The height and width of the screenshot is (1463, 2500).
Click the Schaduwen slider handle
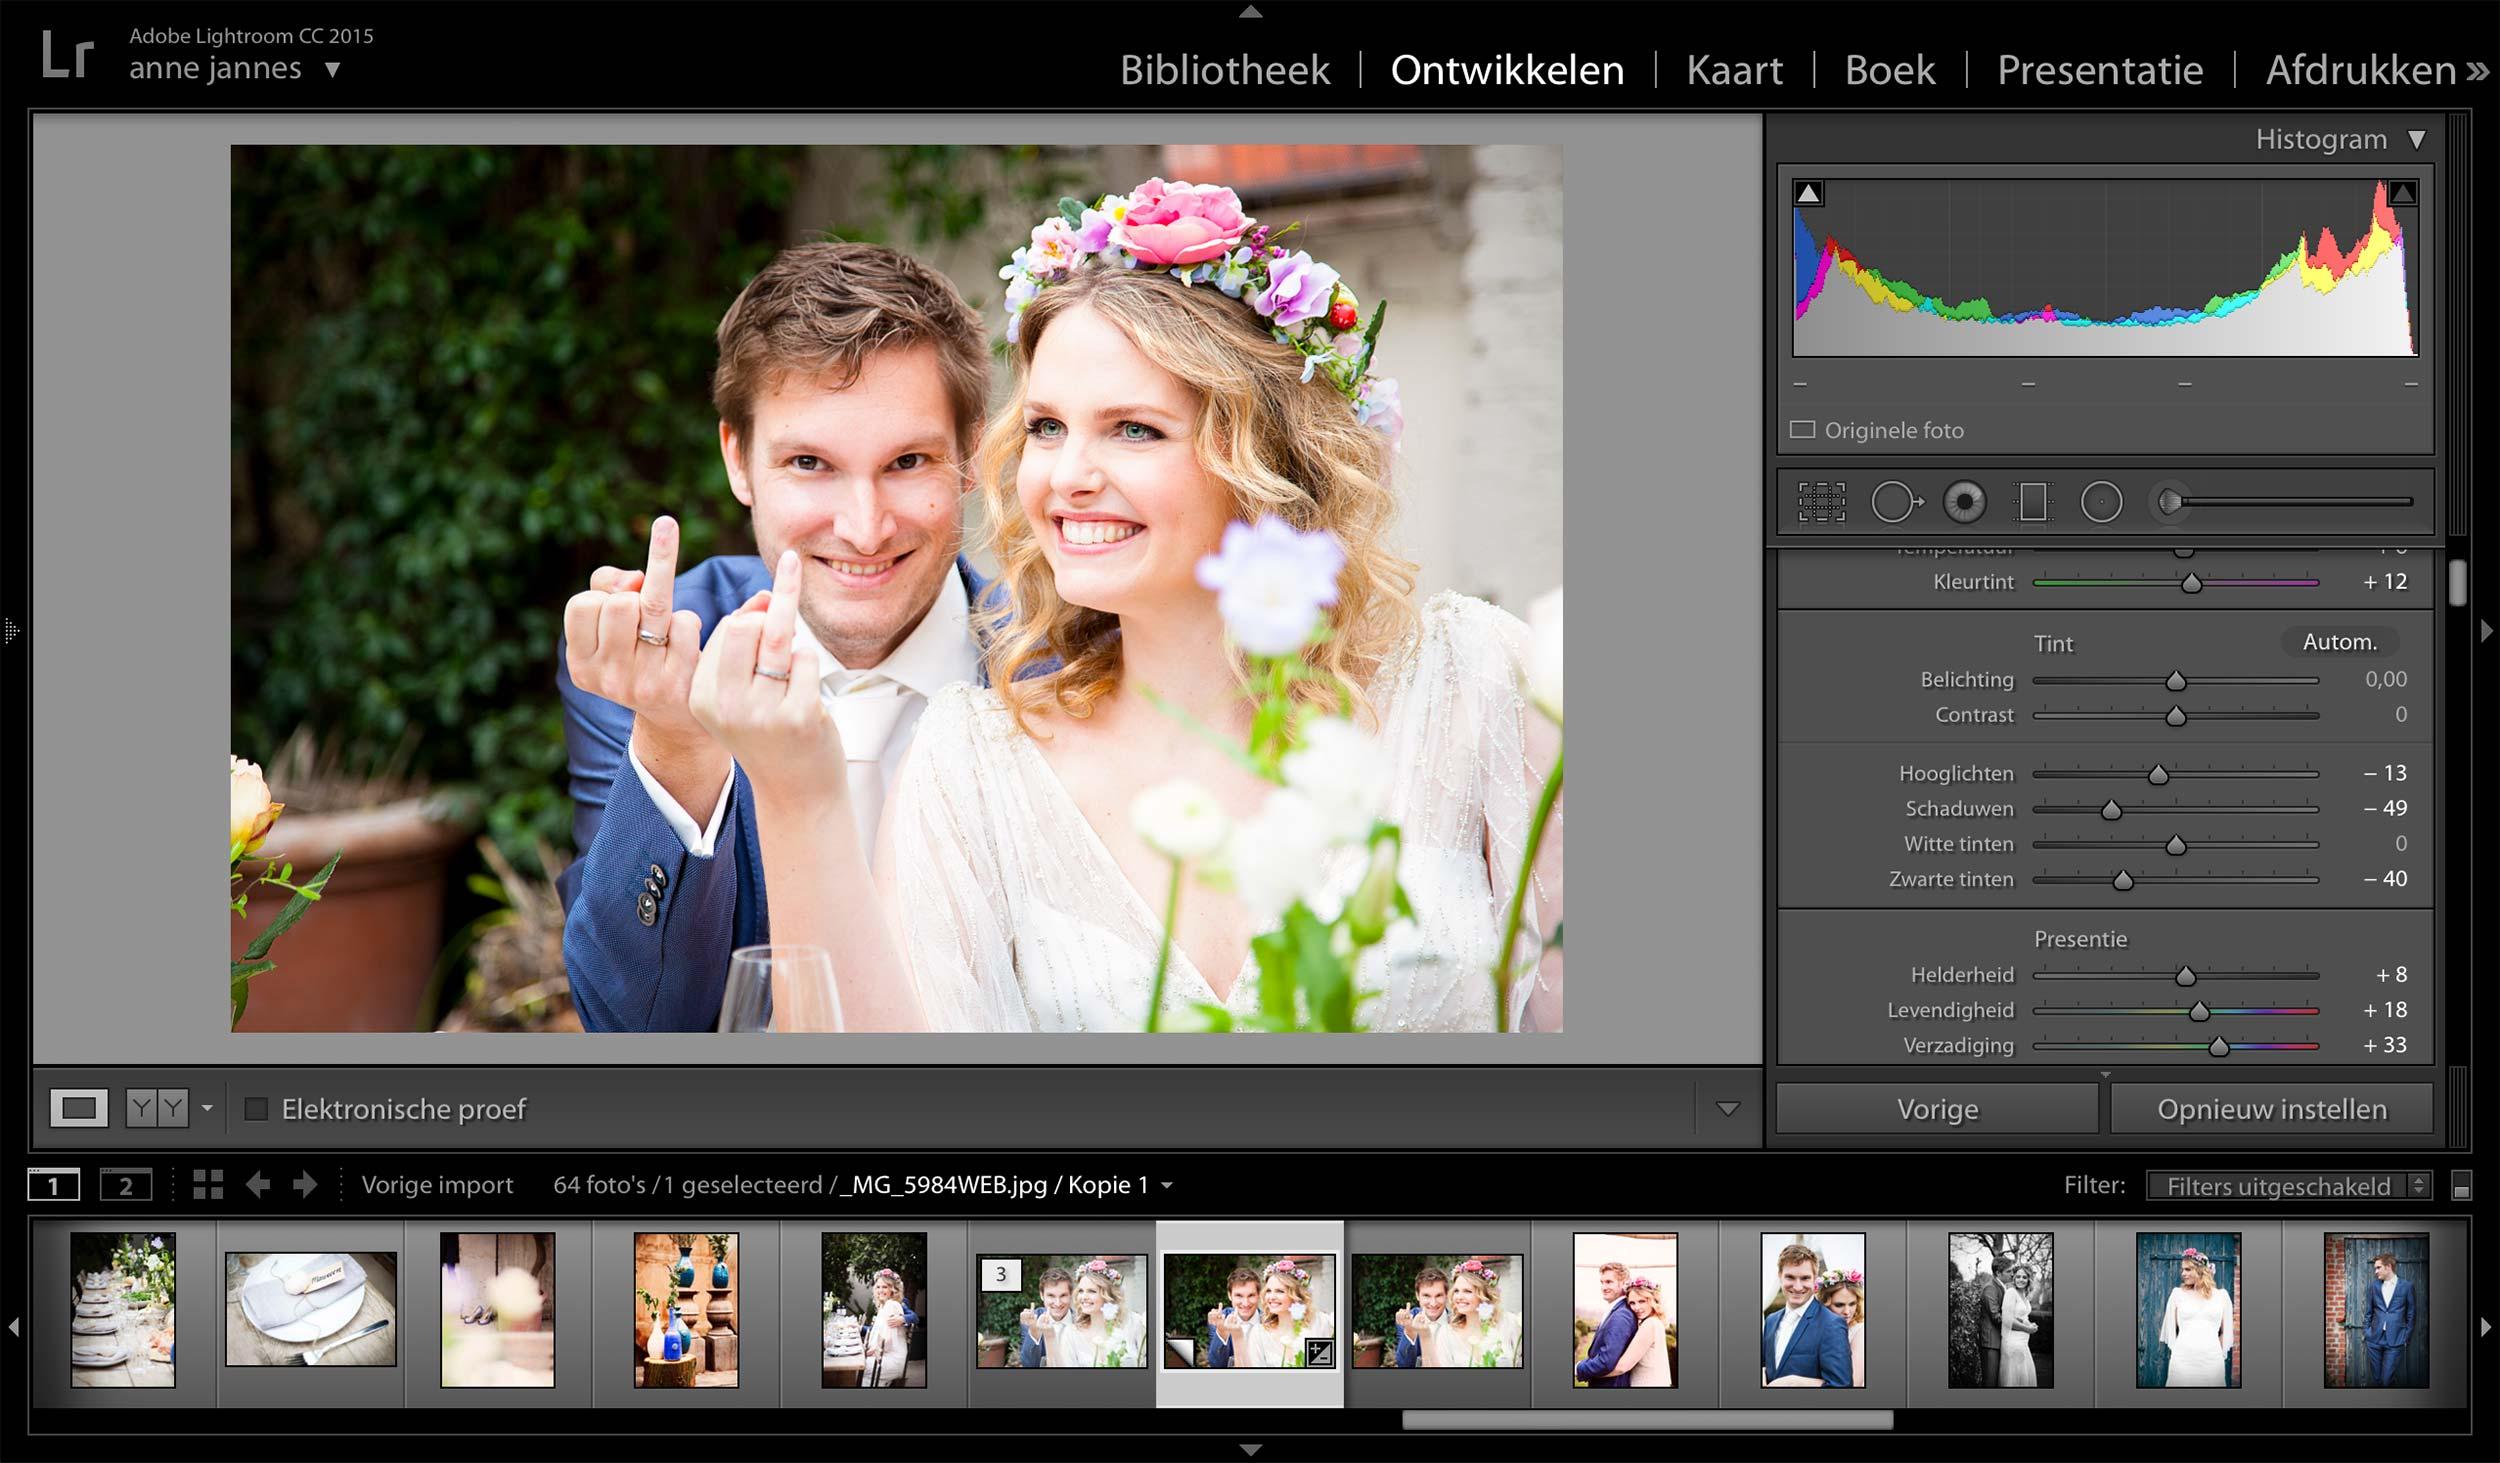[2111, 809]
